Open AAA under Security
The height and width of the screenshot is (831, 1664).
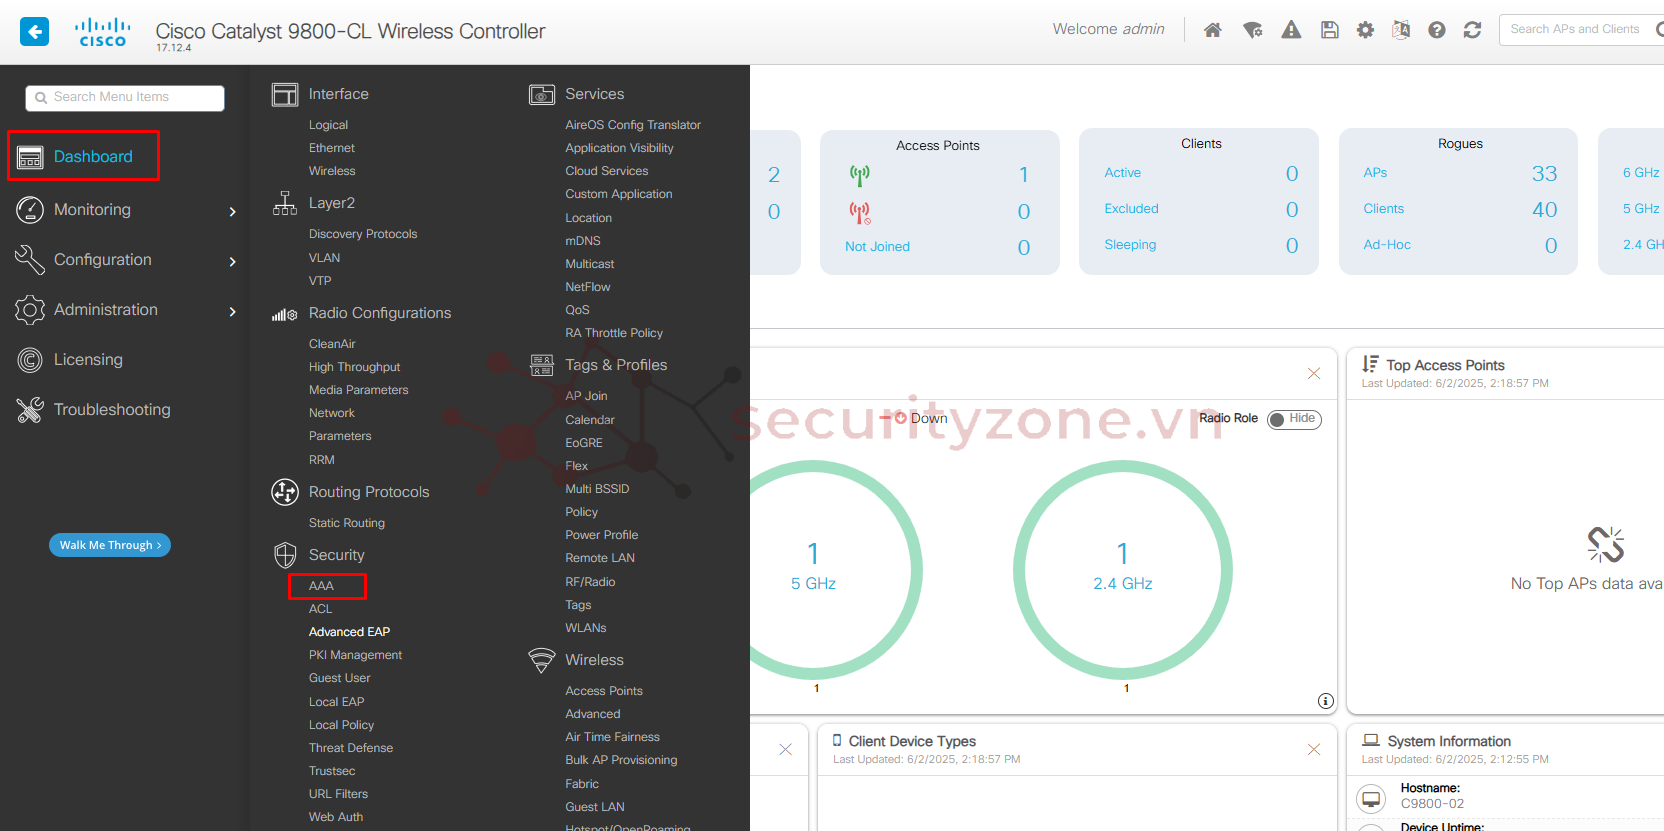321,586
